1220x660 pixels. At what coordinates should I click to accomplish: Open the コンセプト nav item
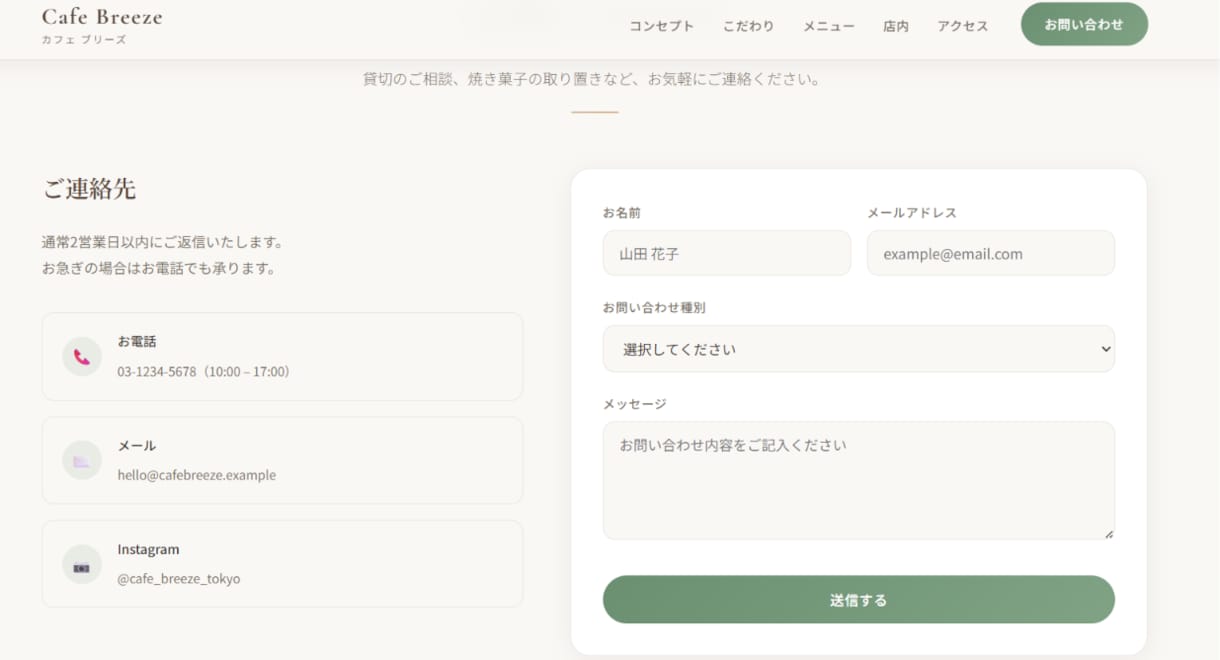point(661,26)
